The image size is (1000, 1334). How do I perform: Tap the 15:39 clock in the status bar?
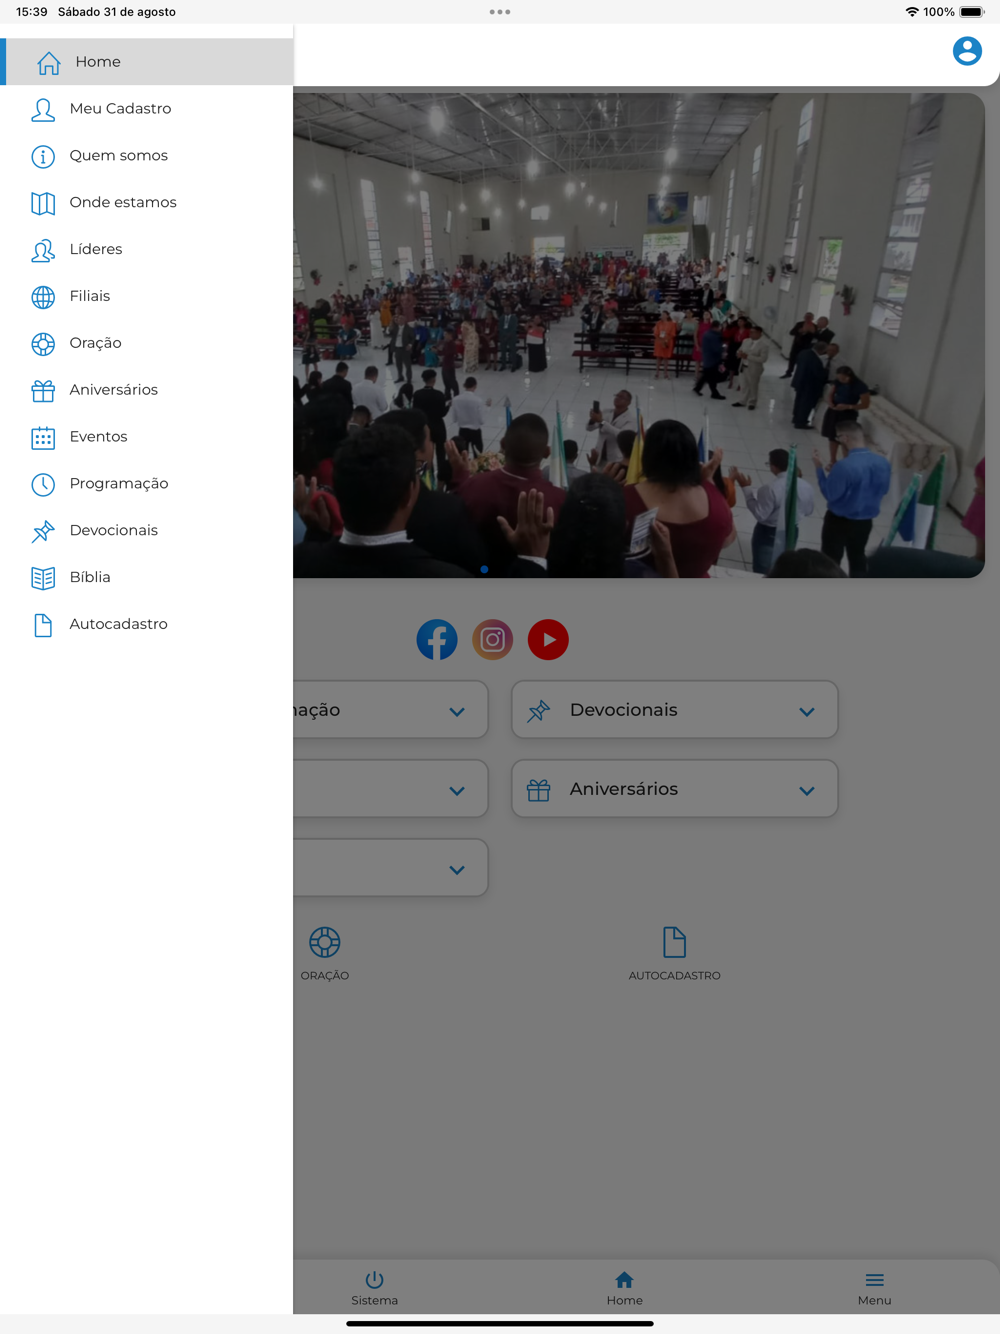[32, 12]
